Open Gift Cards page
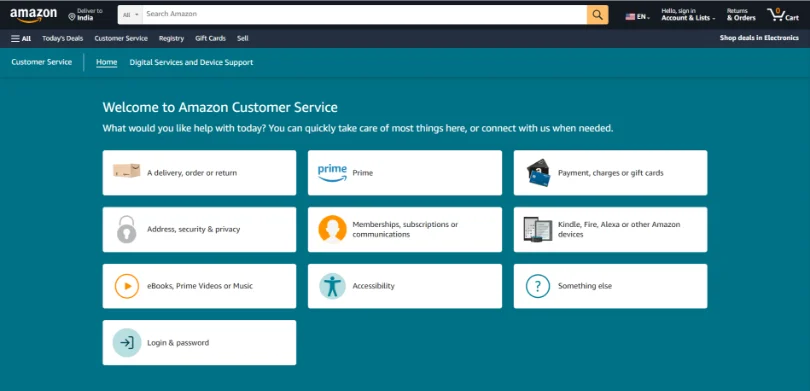The height and width of the screenshot is (391, 810). pos(210,38)
